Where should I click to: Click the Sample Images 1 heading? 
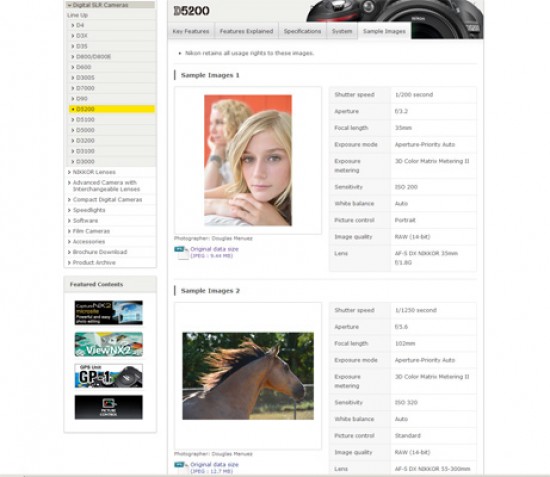(210, 75)
